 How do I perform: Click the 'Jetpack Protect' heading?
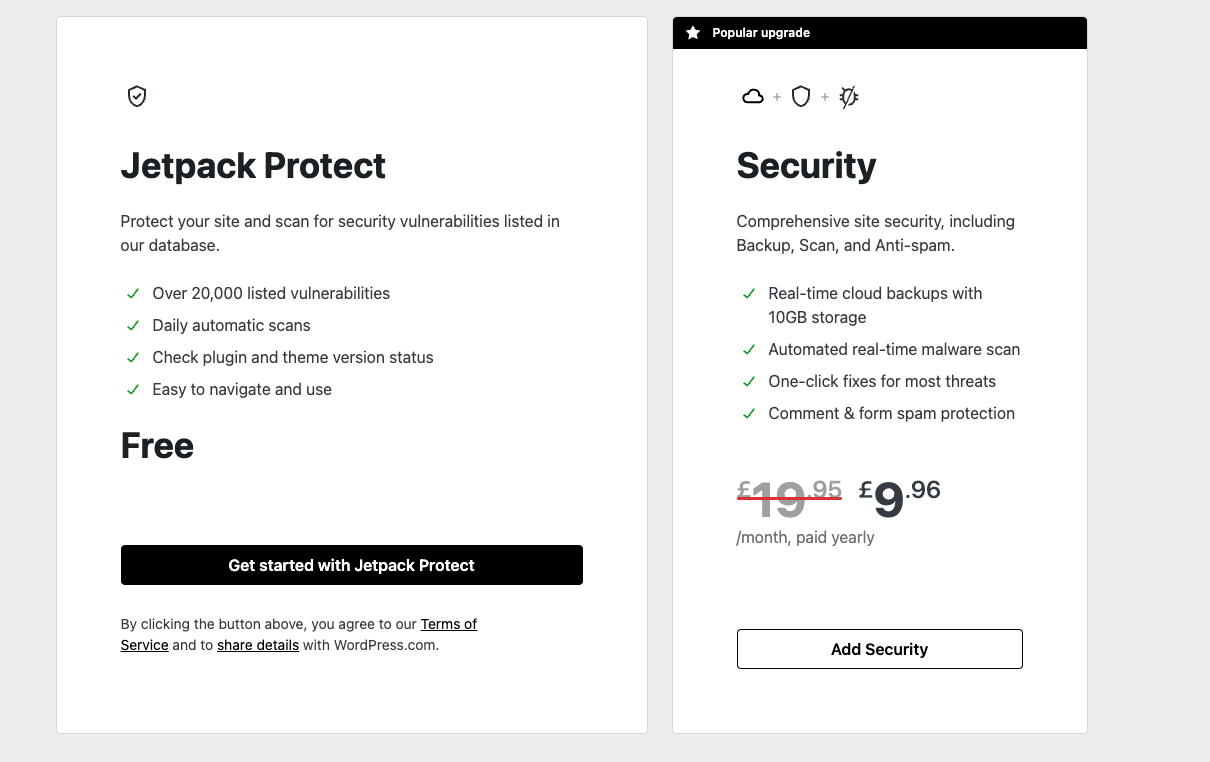coord(252,166)
